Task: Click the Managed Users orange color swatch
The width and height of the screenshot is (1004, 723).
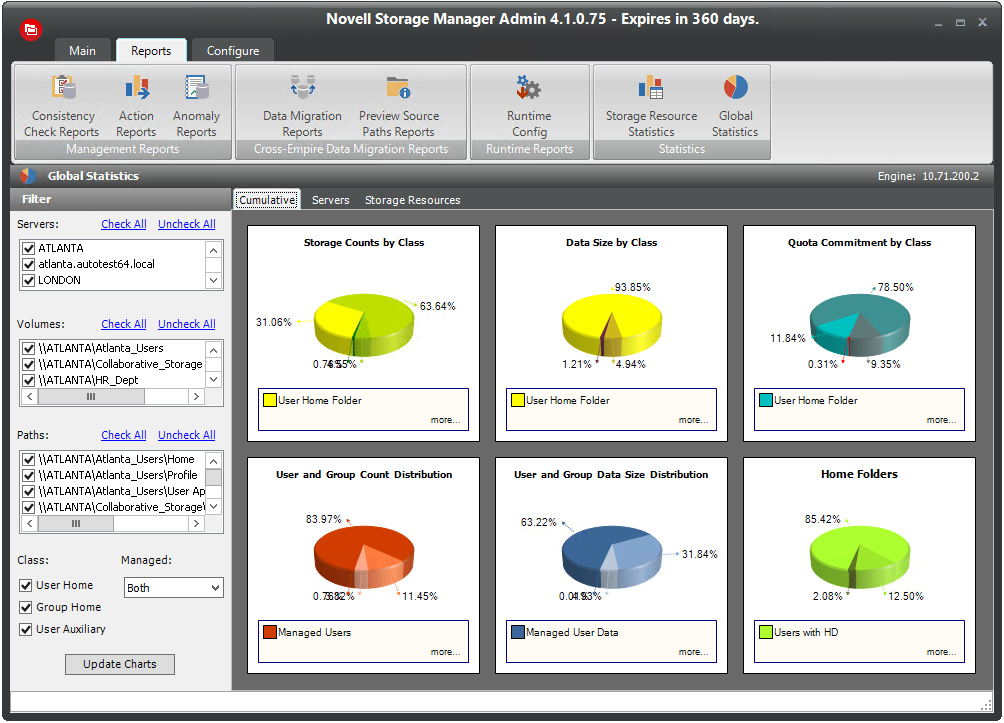Action: tap(269, 632)
